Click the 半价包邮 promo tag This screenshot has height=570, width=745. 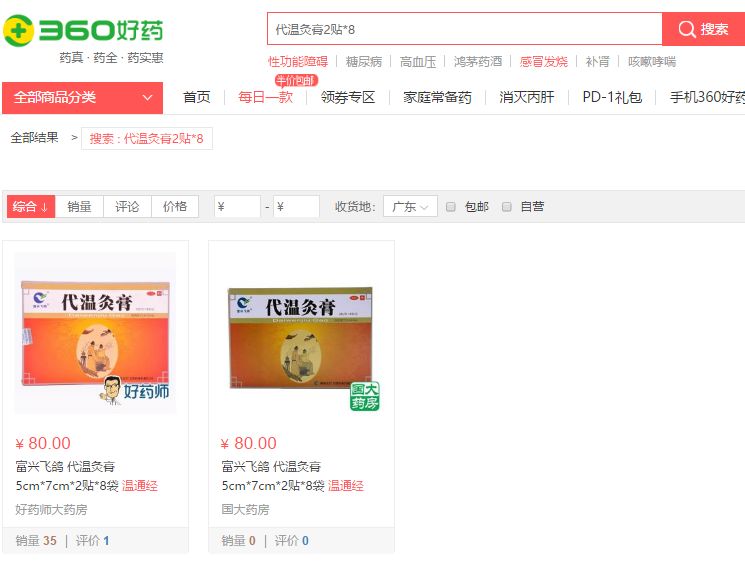point(296,80)
